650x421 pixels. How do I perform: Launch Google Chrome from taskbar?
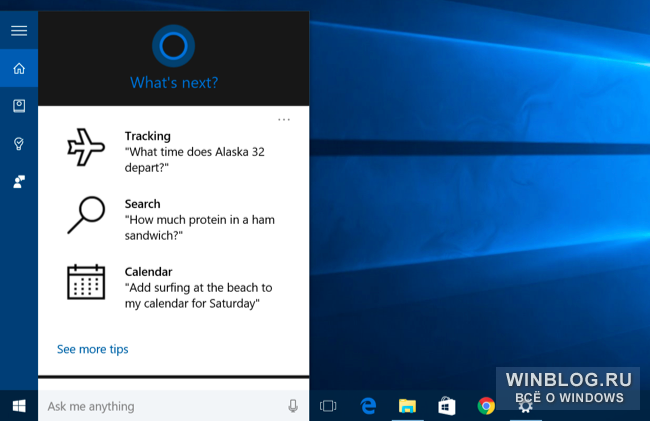486,406
